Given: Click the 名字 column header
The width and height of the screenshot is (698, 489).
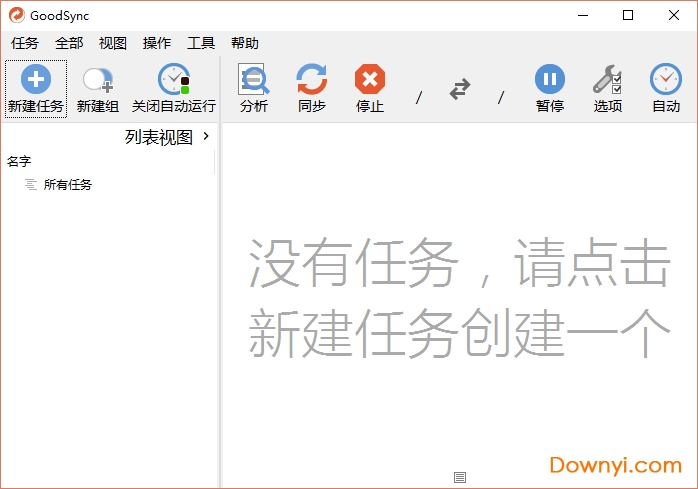Looking at the screenshot, I should point(20,161).
